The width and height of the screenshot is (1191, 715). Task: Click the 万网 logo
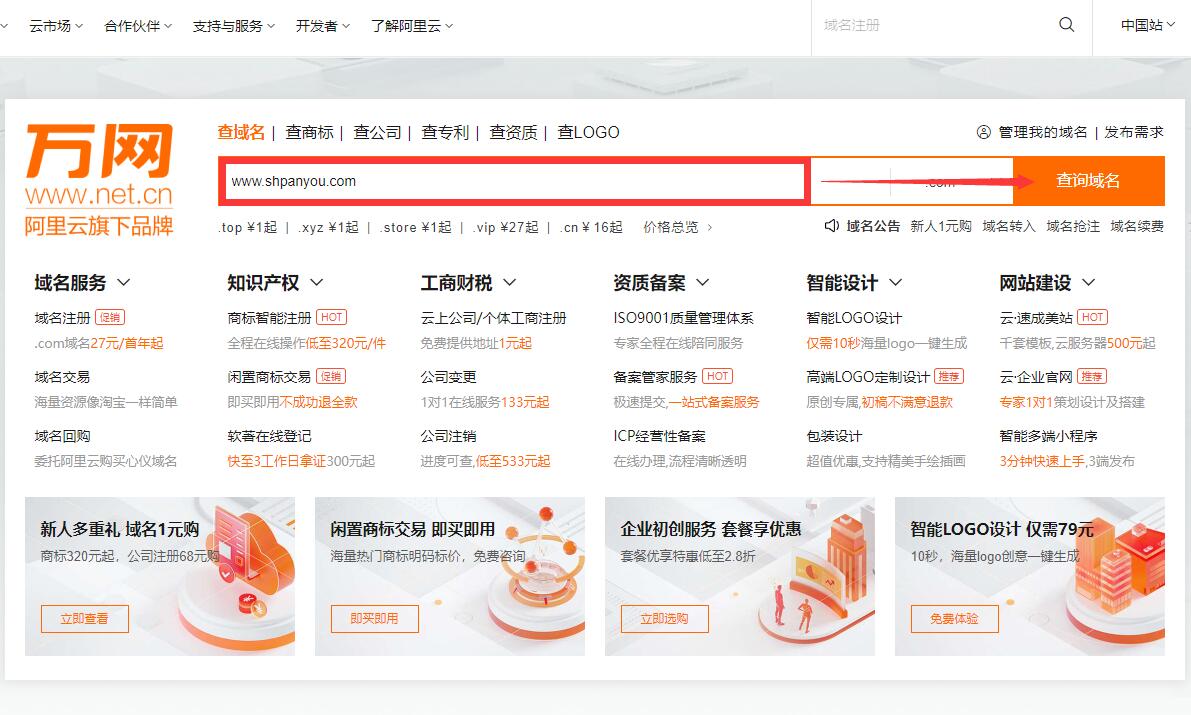[x=100, y=180]
